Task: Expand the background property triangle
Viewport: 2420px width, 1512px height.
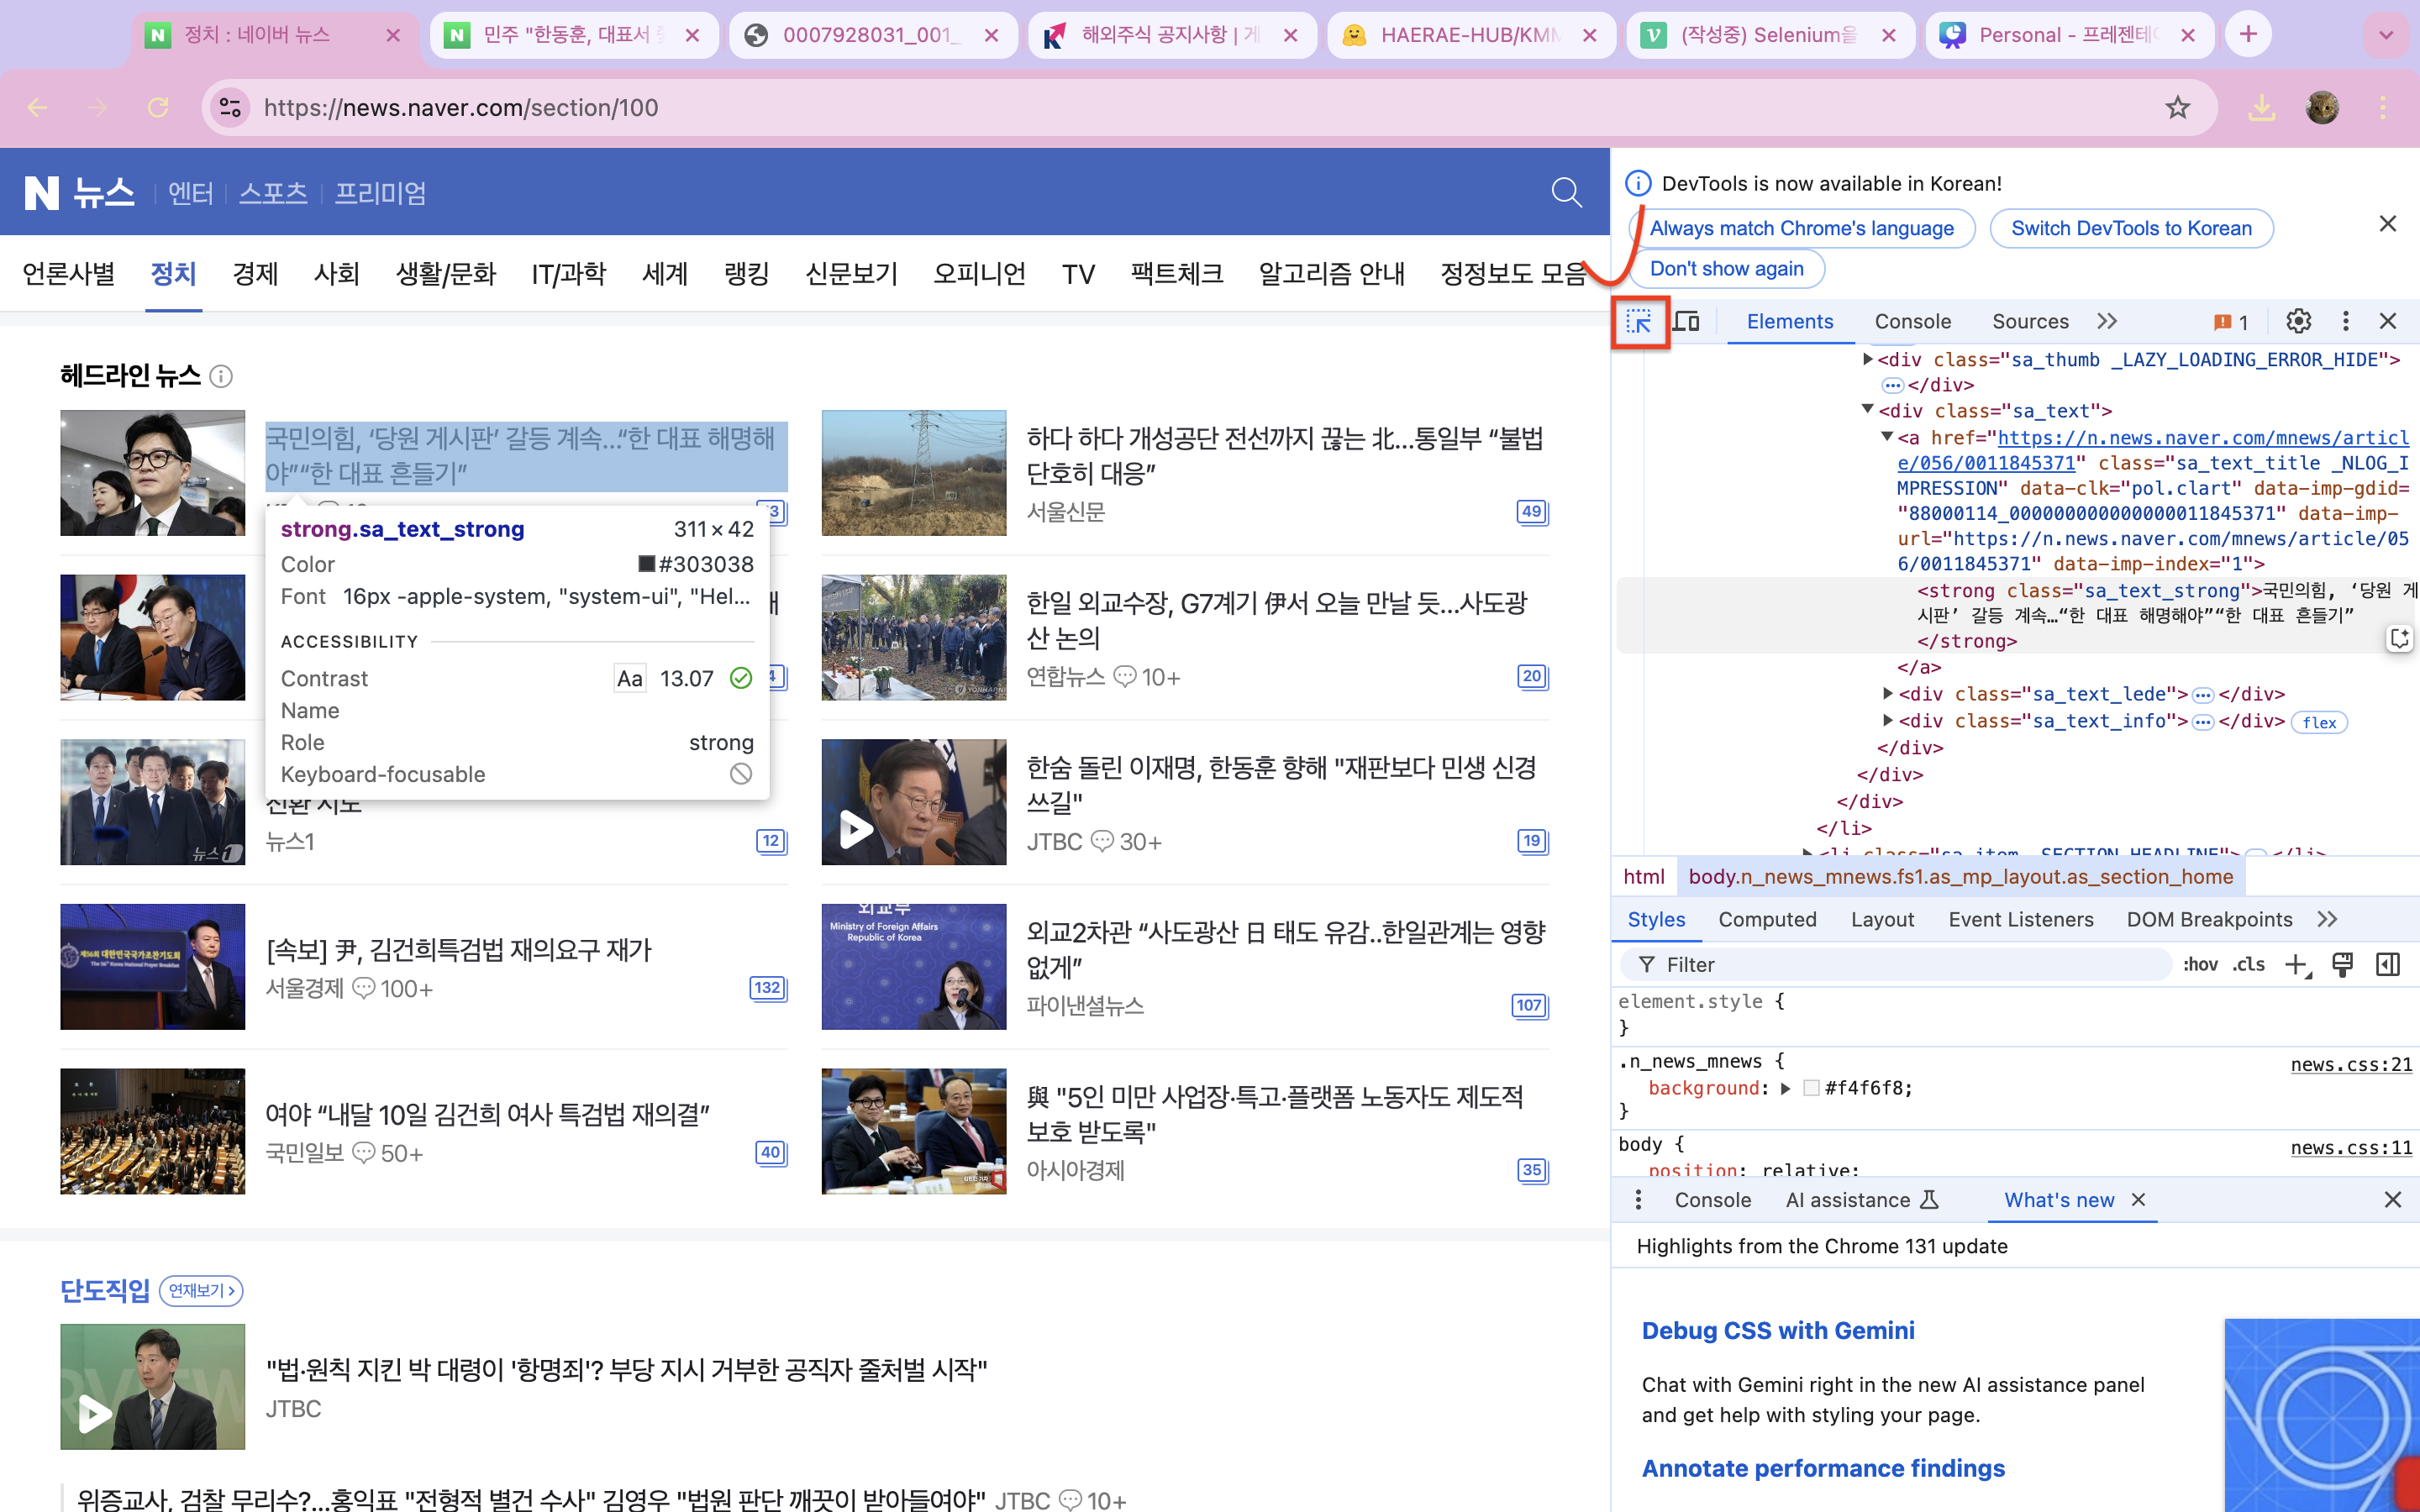Action: point(1785,1088)
